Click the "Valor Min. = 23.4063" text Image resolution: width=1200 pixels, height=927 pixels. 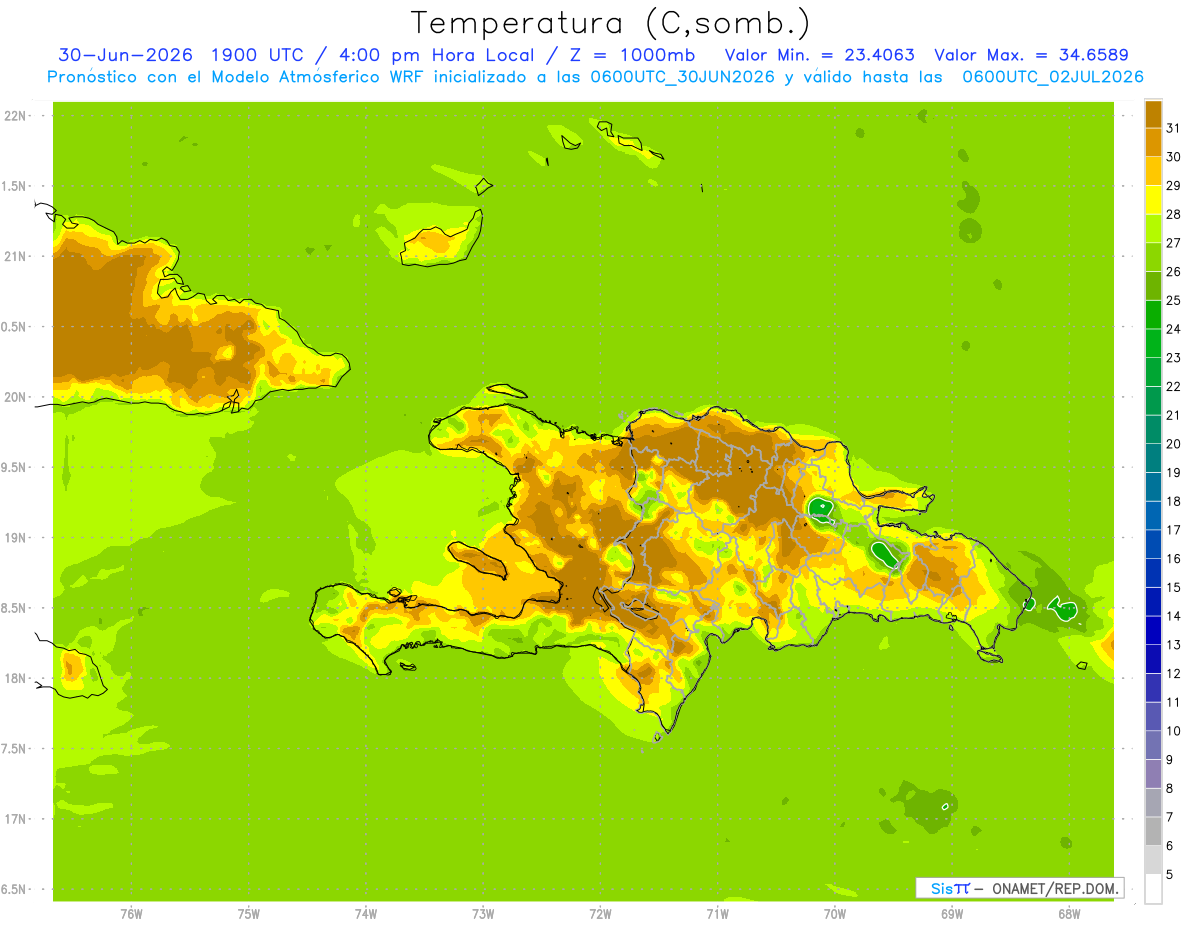point(819,55)
